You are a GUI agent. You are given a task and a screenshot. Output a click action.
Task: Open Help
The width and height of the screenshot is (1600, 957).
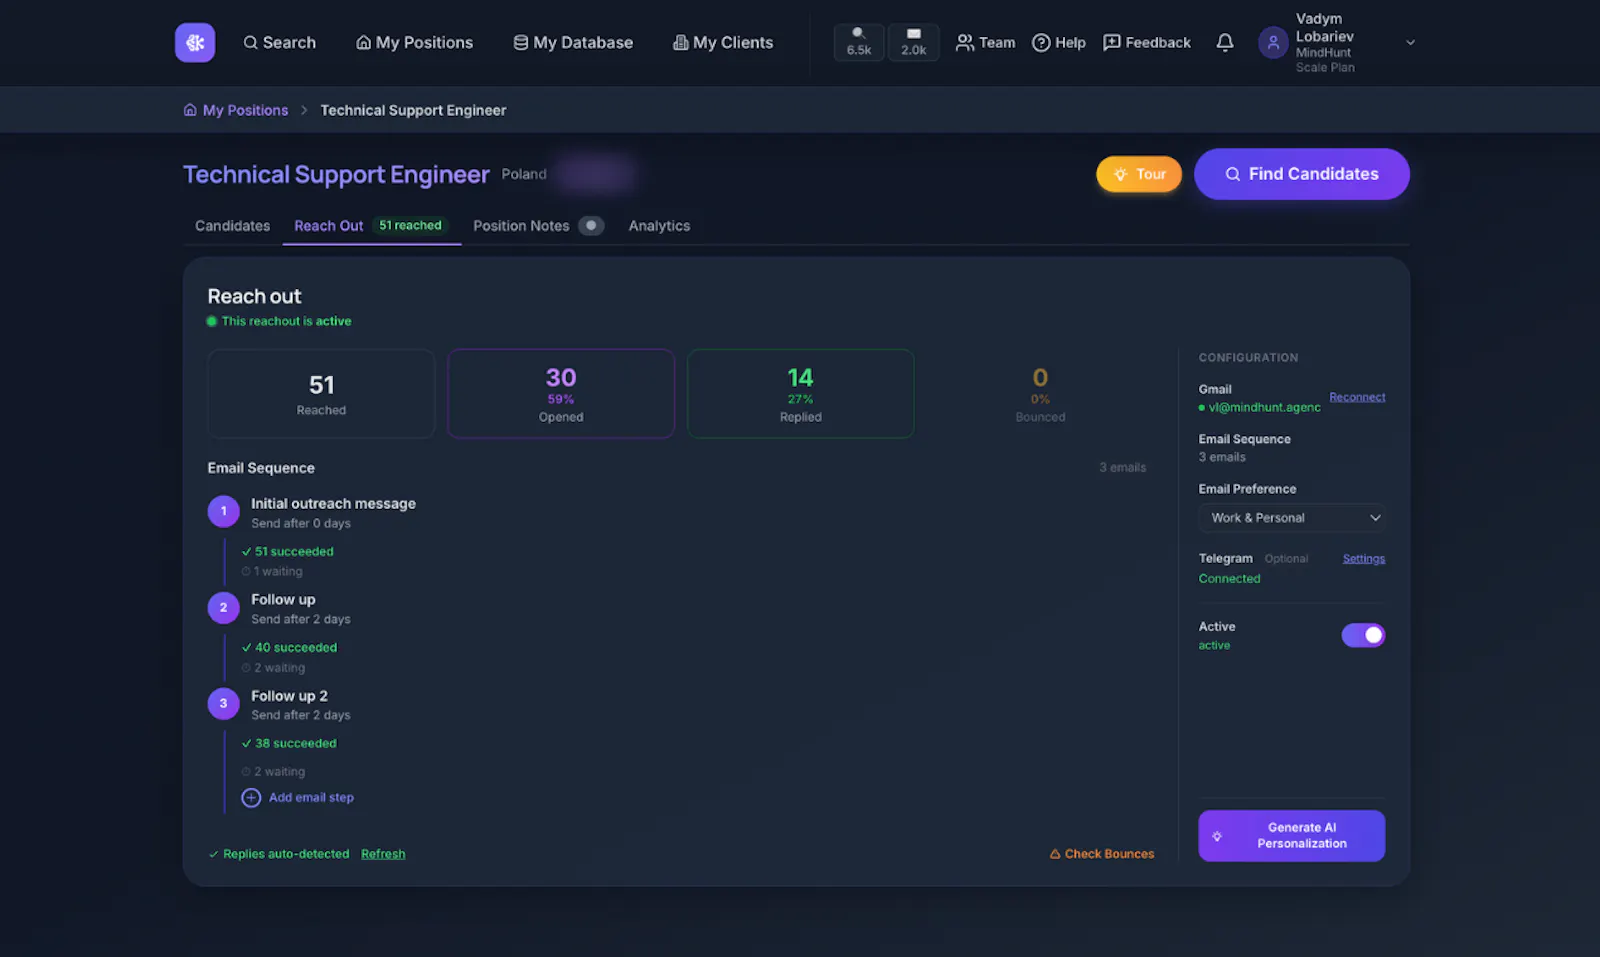click(x=1059, y=42)
